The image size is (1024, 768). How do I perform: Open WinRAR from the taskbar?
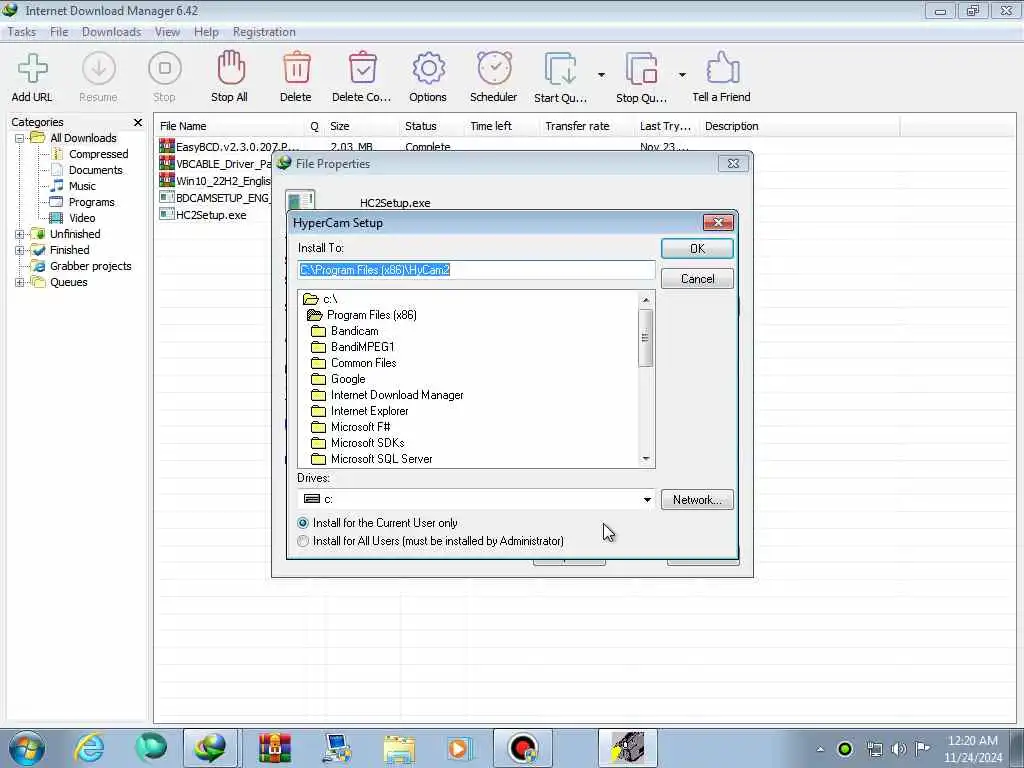tap(274, 748)
